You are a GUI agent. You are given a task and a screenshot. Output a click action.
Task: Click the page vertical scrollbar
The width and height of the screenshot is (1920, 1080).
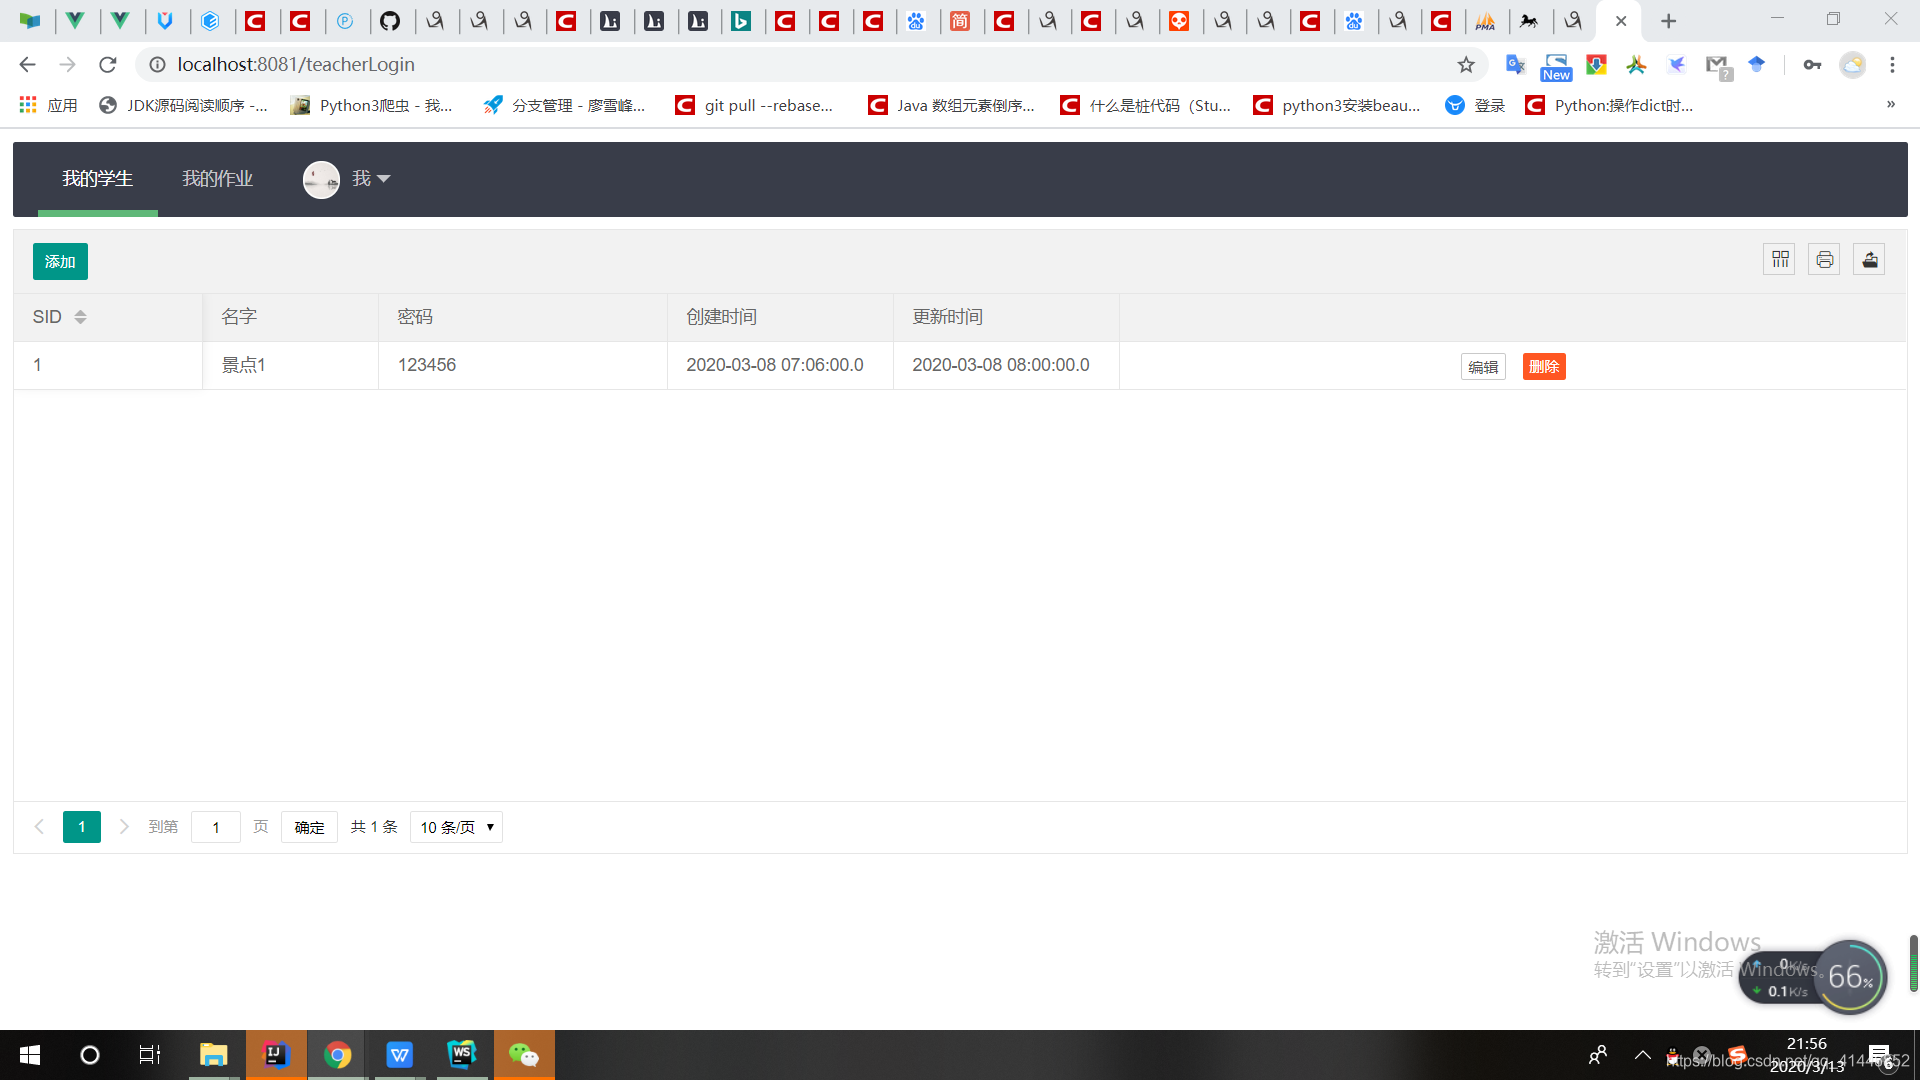(1913, 962)
